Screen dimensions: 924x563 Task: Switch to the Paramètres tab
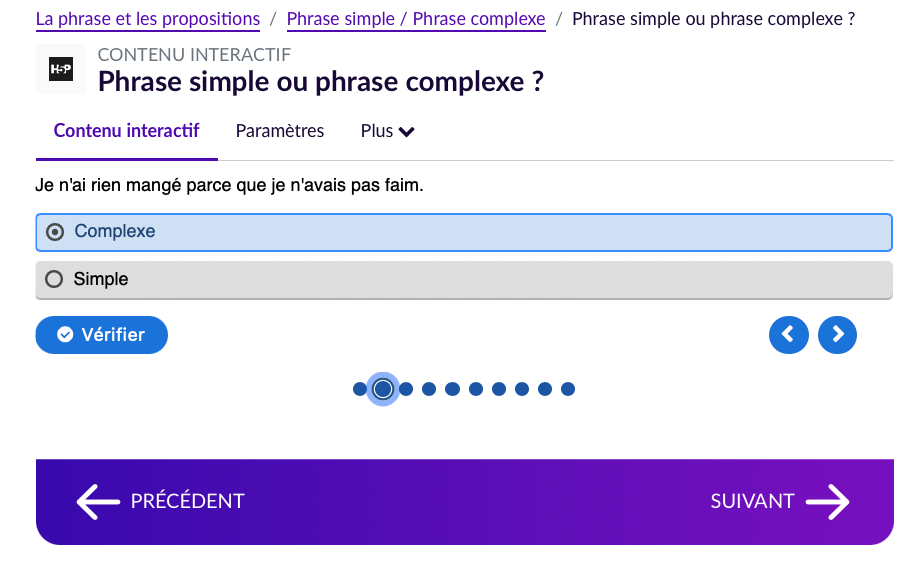point(280,131)
